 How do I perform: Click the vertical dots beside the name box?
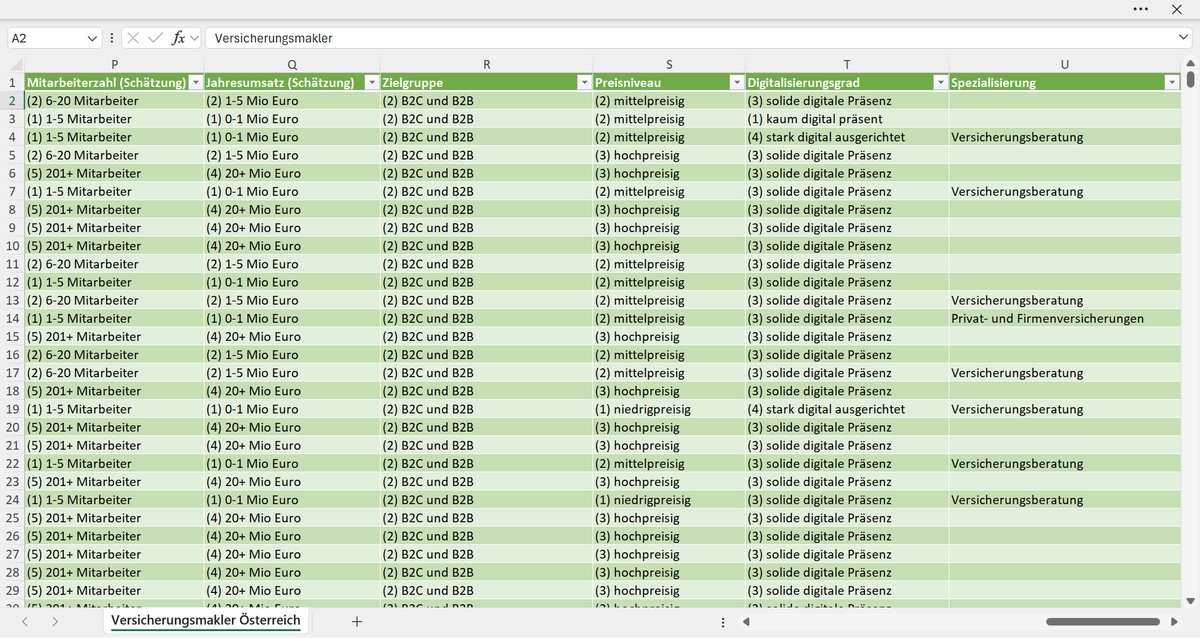tap(111, 38)
